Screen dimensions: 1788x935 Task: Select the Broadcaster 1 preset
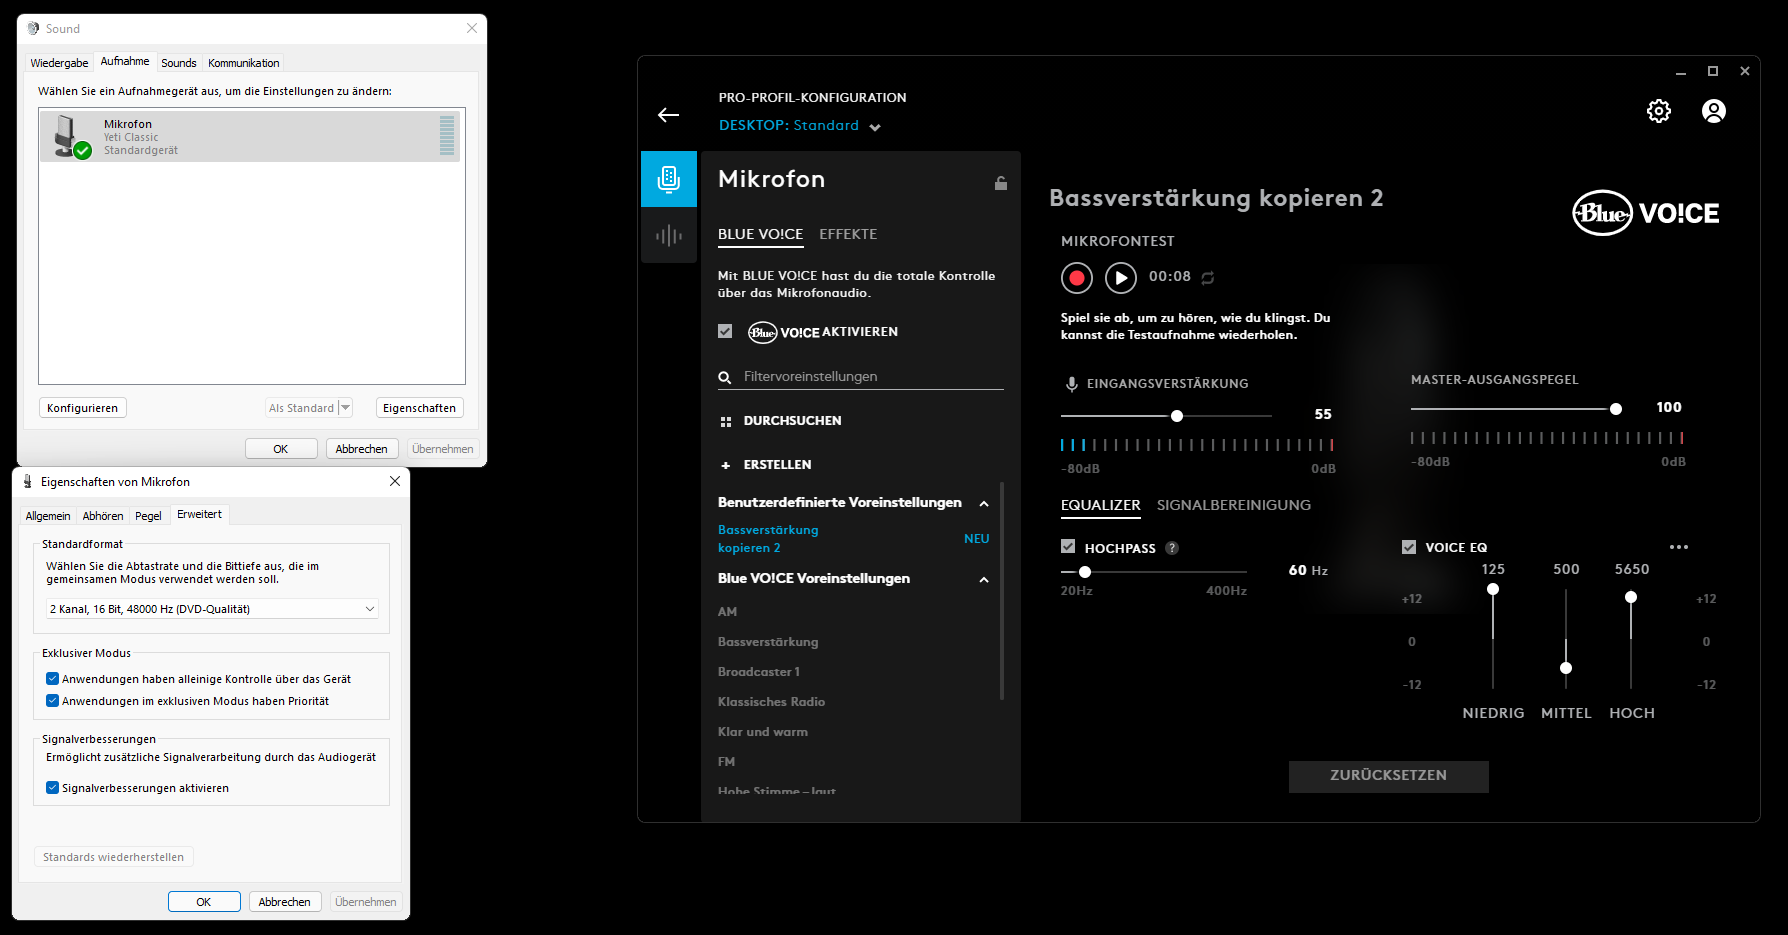759,672
